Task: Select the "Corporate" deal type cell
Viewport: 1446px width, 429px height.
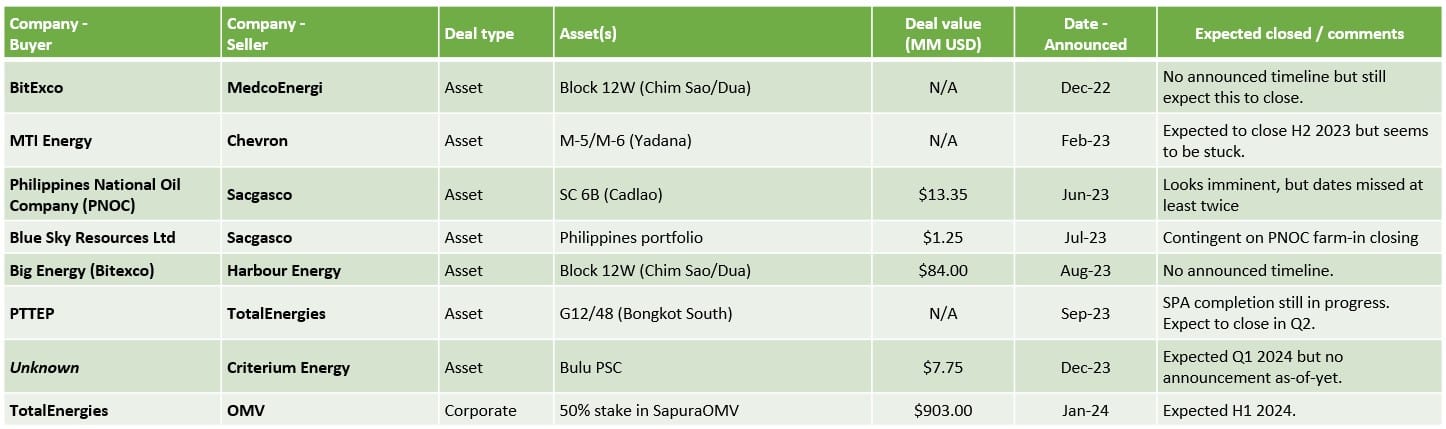Action: click(480, 411)
